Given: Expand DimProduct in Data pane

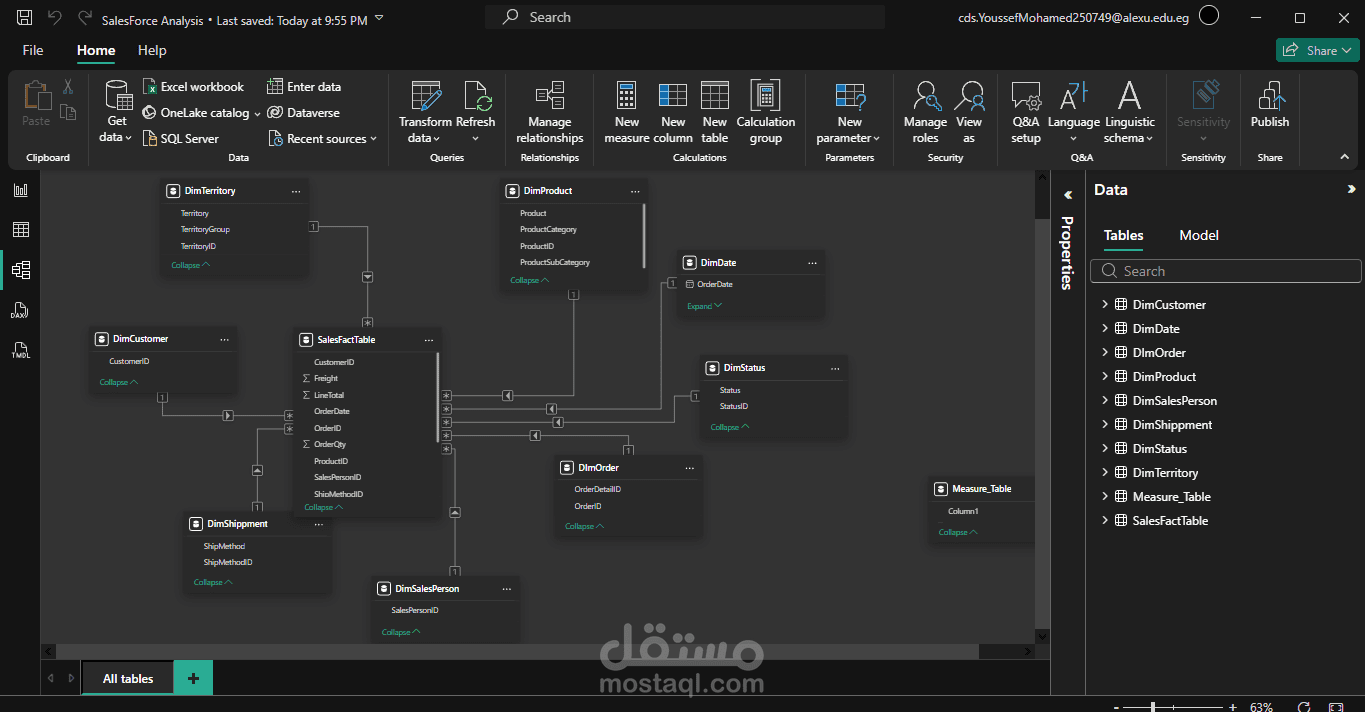Looking at the screenshot, I should click(1105, 376).
